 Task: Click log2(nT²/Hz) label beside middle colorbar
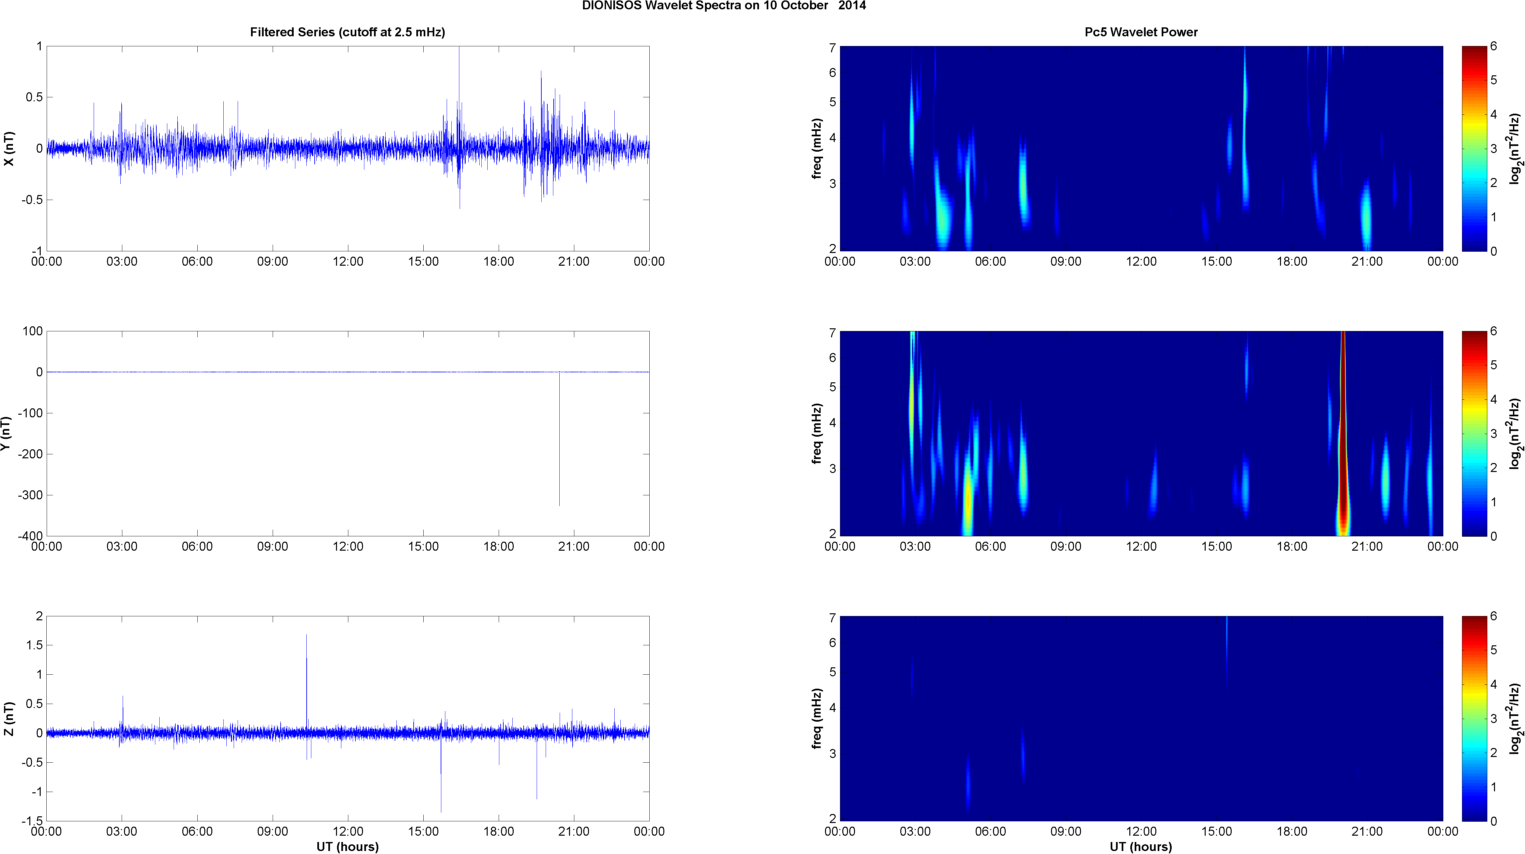(1516, 434)
